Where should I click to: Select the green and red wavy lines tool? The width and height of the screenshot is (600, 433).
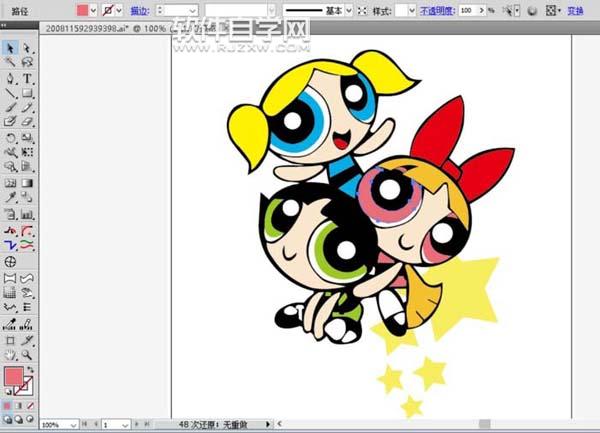point(27,245)
